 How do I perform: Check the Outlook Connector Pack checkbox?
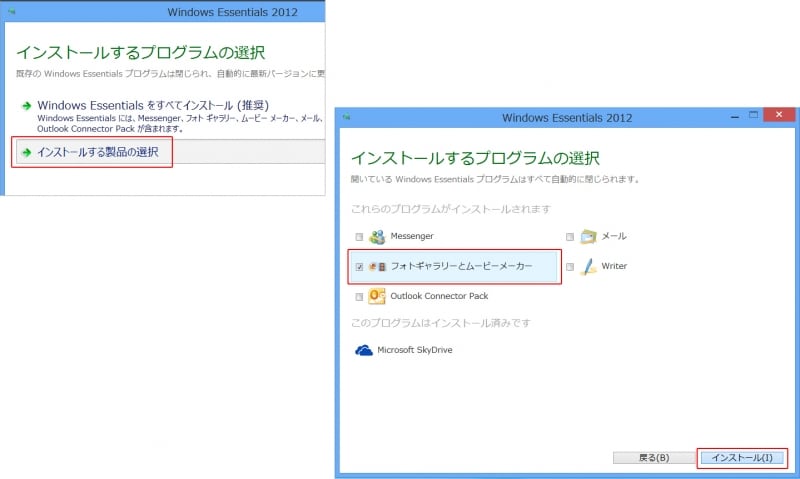(x=359, y=297)
